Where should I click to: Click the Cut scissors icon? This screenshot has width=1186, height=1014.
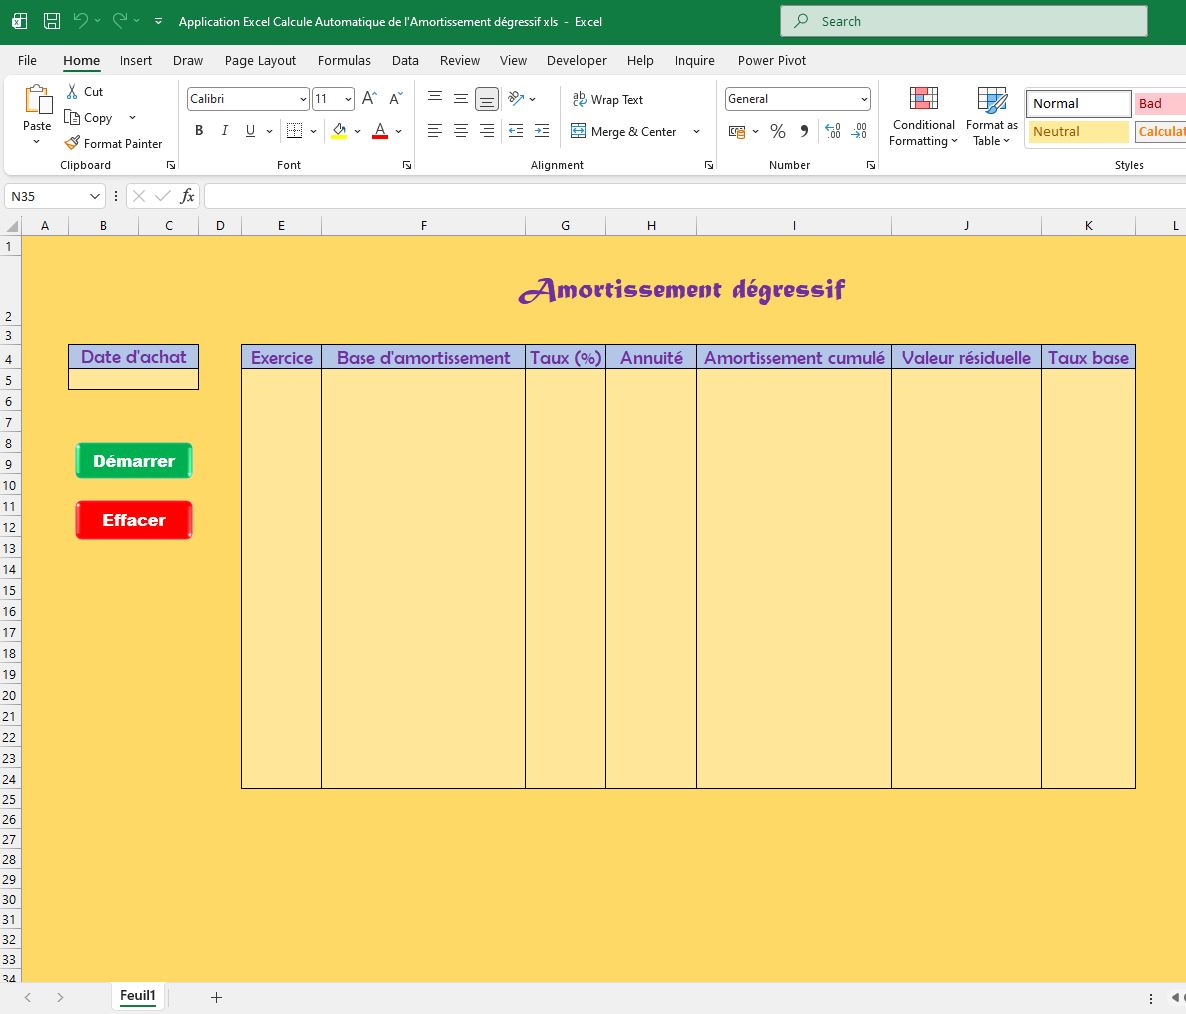click(x=72, y=91)
